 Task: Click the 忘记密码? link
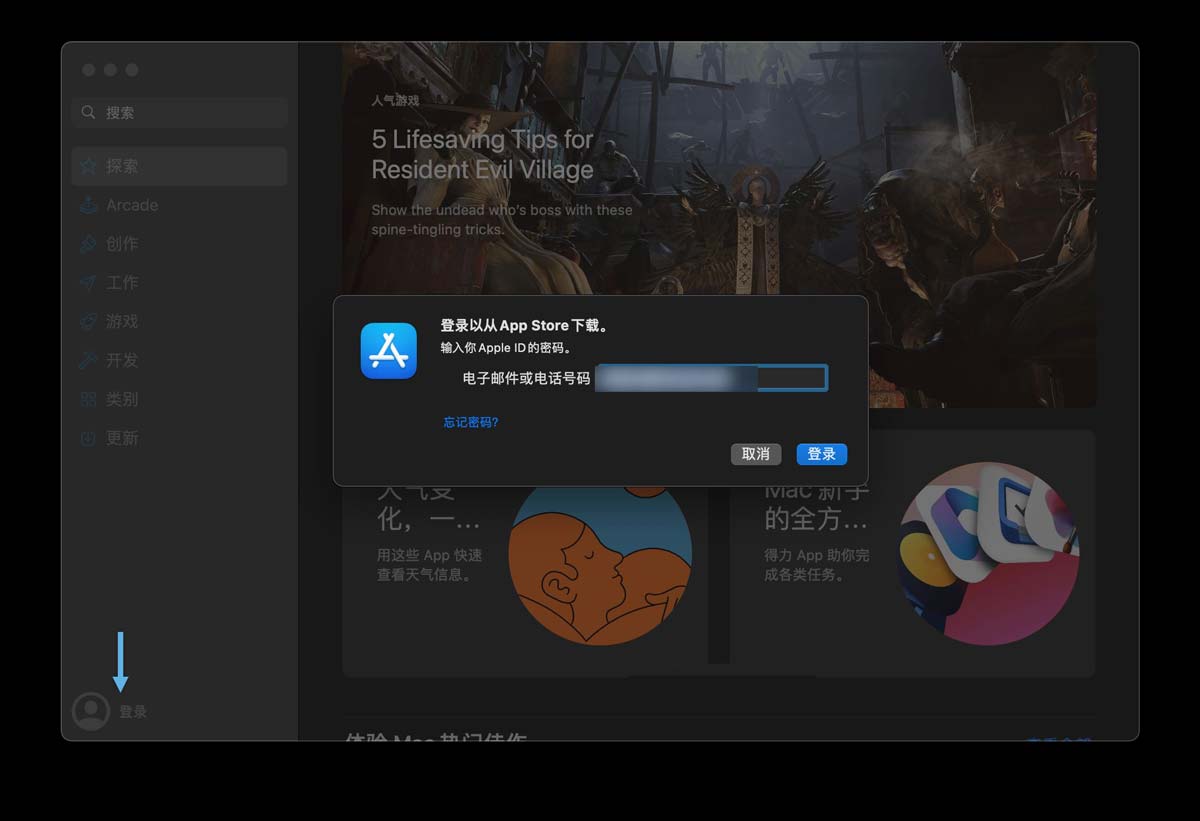pos(471,422)
